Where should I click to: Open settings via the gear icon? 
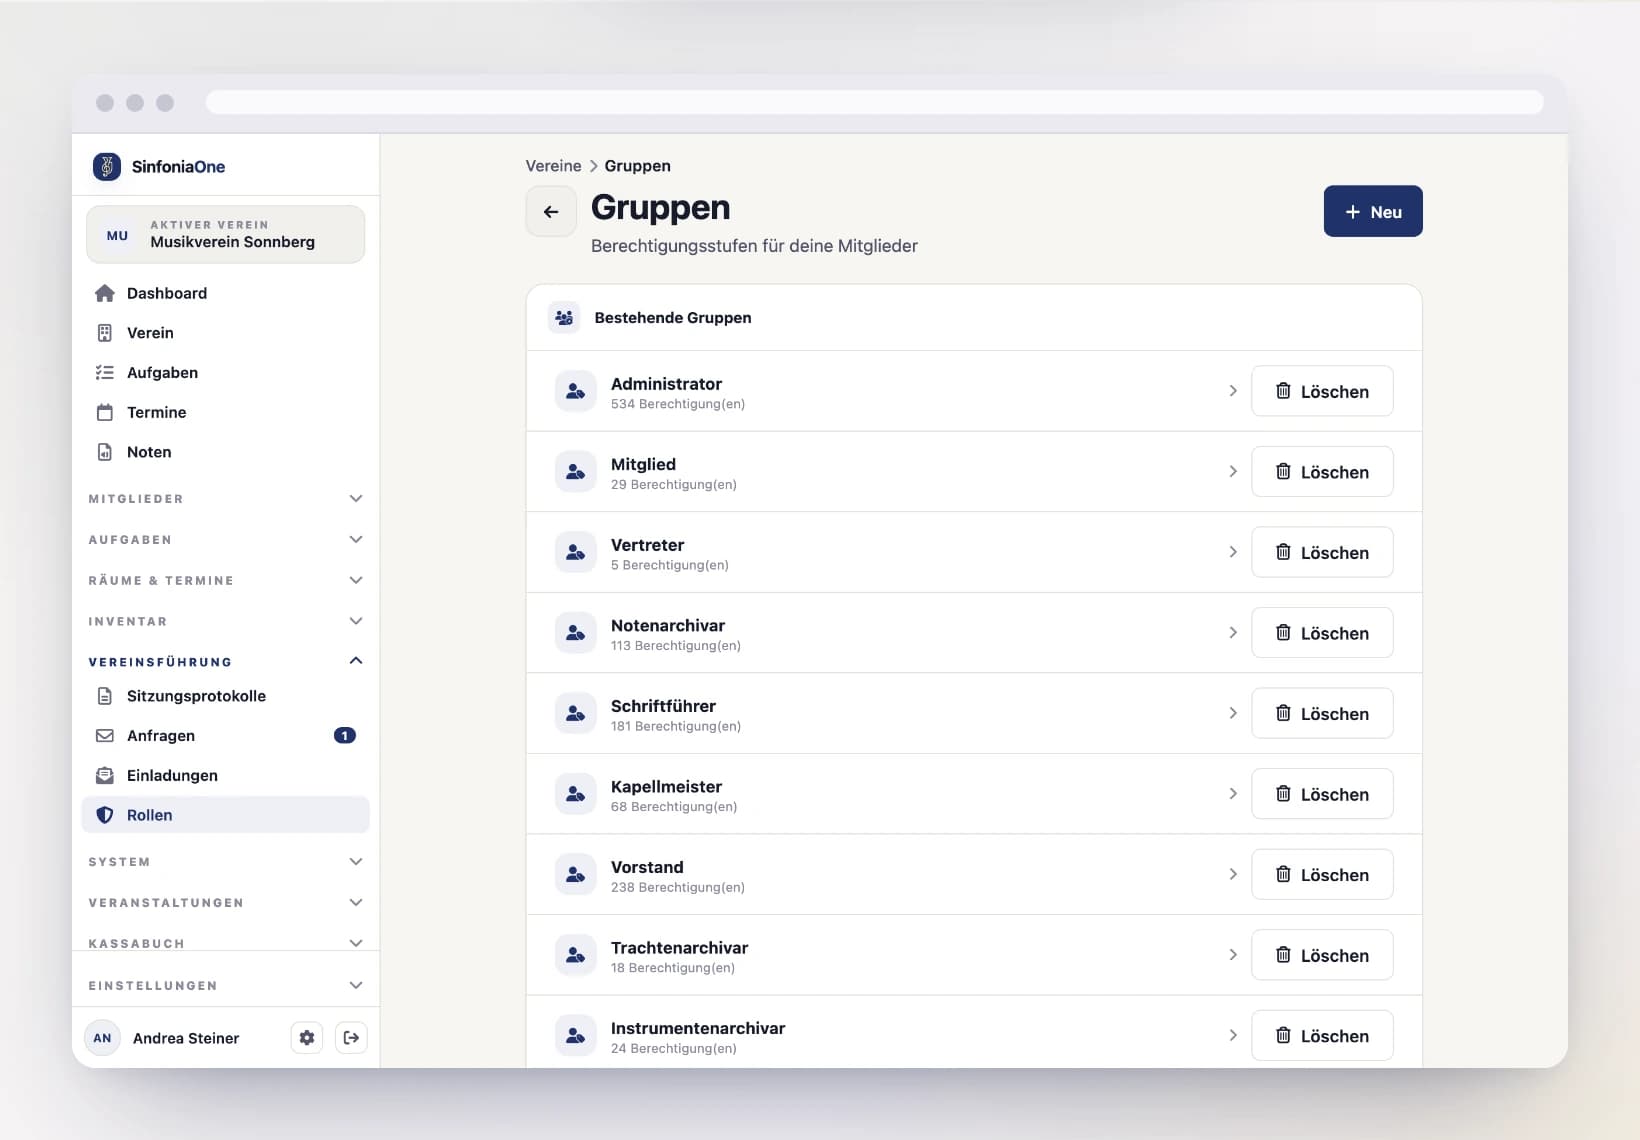point(307,1038)
